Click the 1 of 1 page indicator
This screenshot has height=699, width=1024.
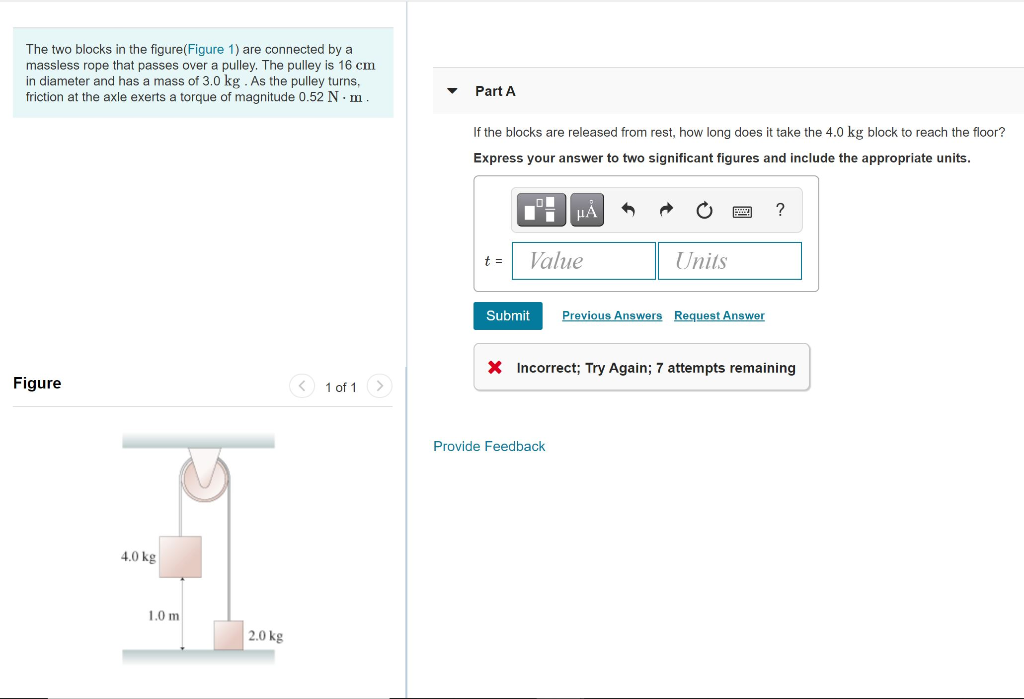(340, 386)
